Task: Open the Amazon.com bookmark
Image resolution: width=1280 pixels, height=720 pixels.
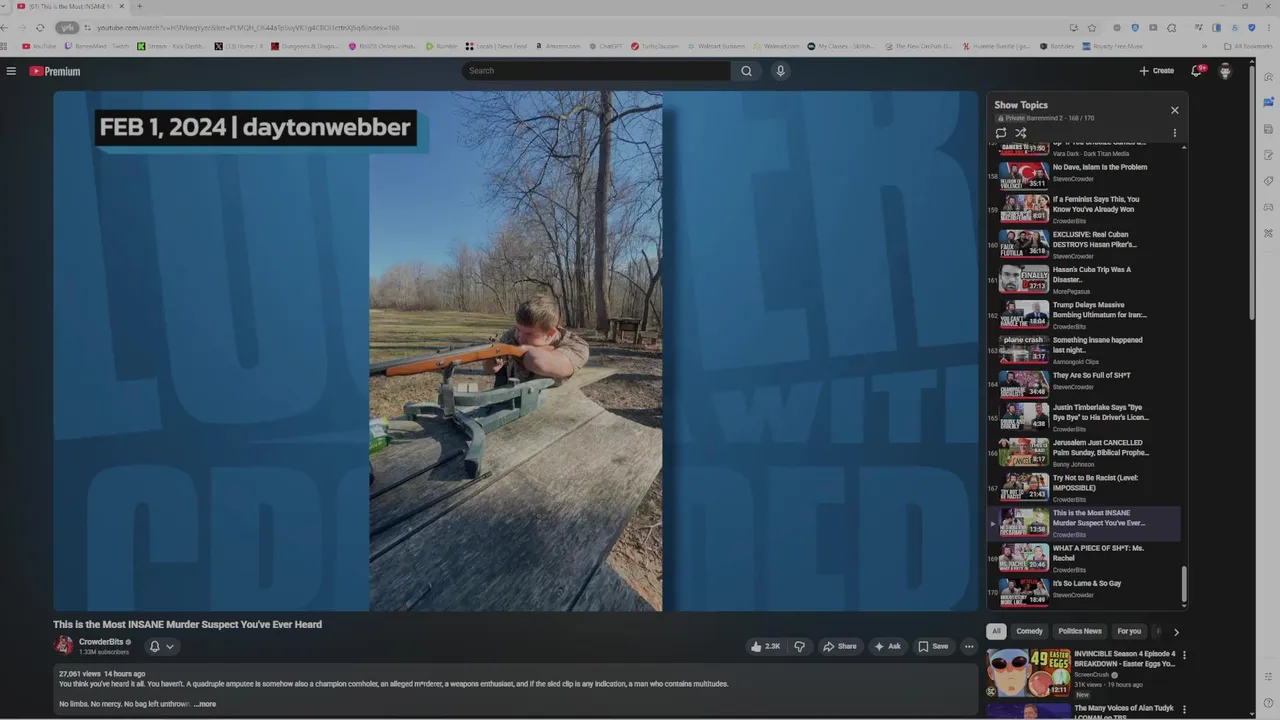Action: [558, 46]
